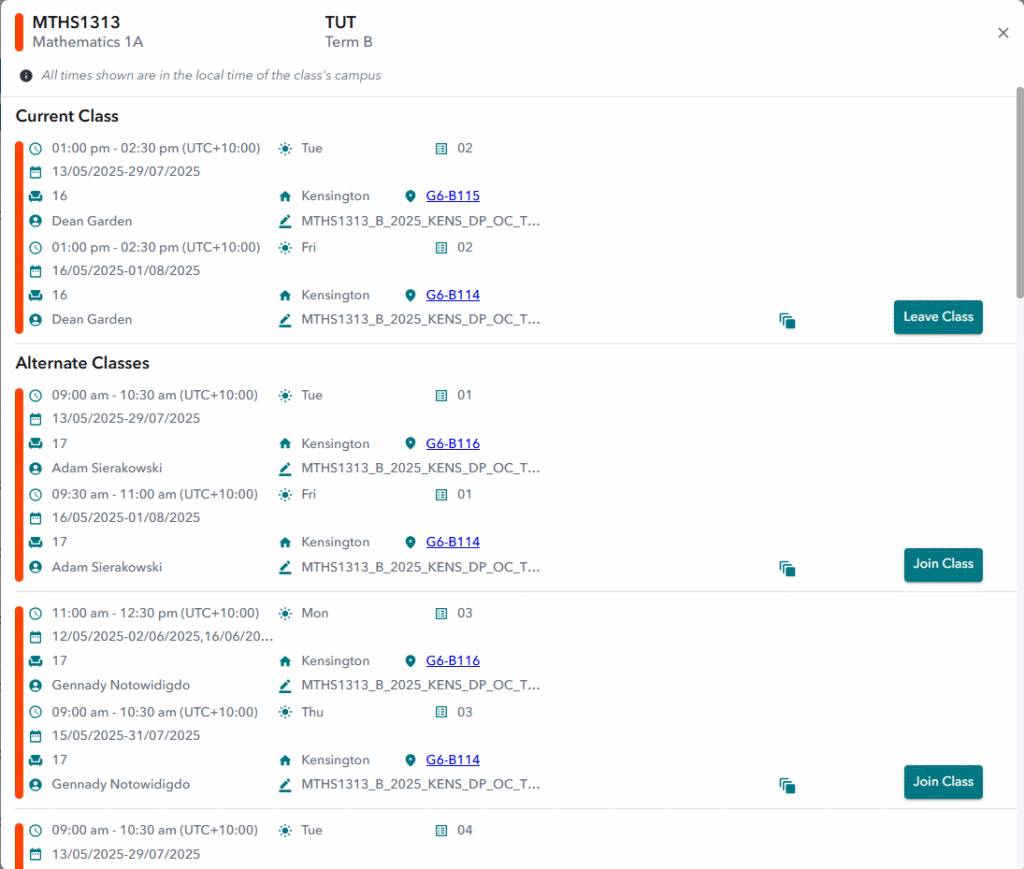Click copy icon in Gennady Notowidigdo class row

click(787, 786)
